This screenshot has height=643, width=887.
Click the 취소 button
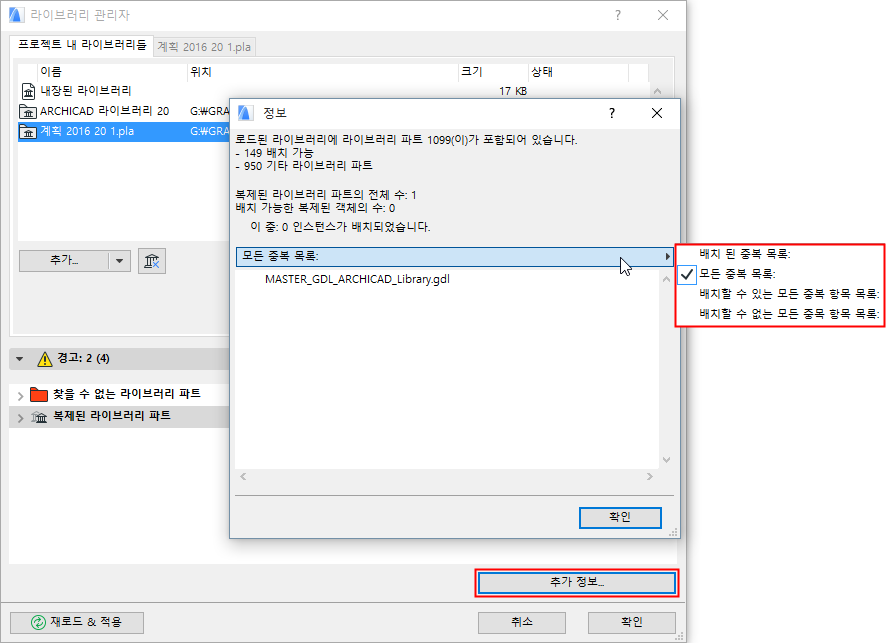(522, 622)
